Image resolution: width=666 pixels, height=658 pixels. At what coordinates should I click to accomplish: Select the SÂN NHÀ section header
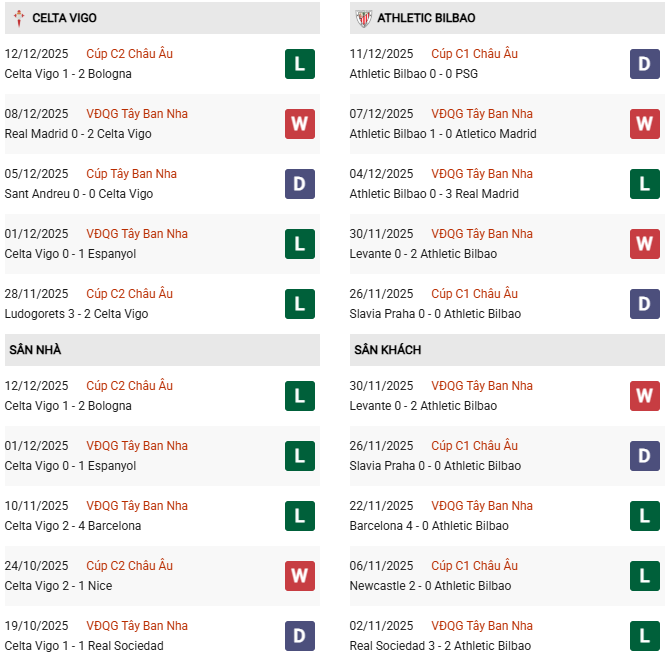(x=35, y=350)
